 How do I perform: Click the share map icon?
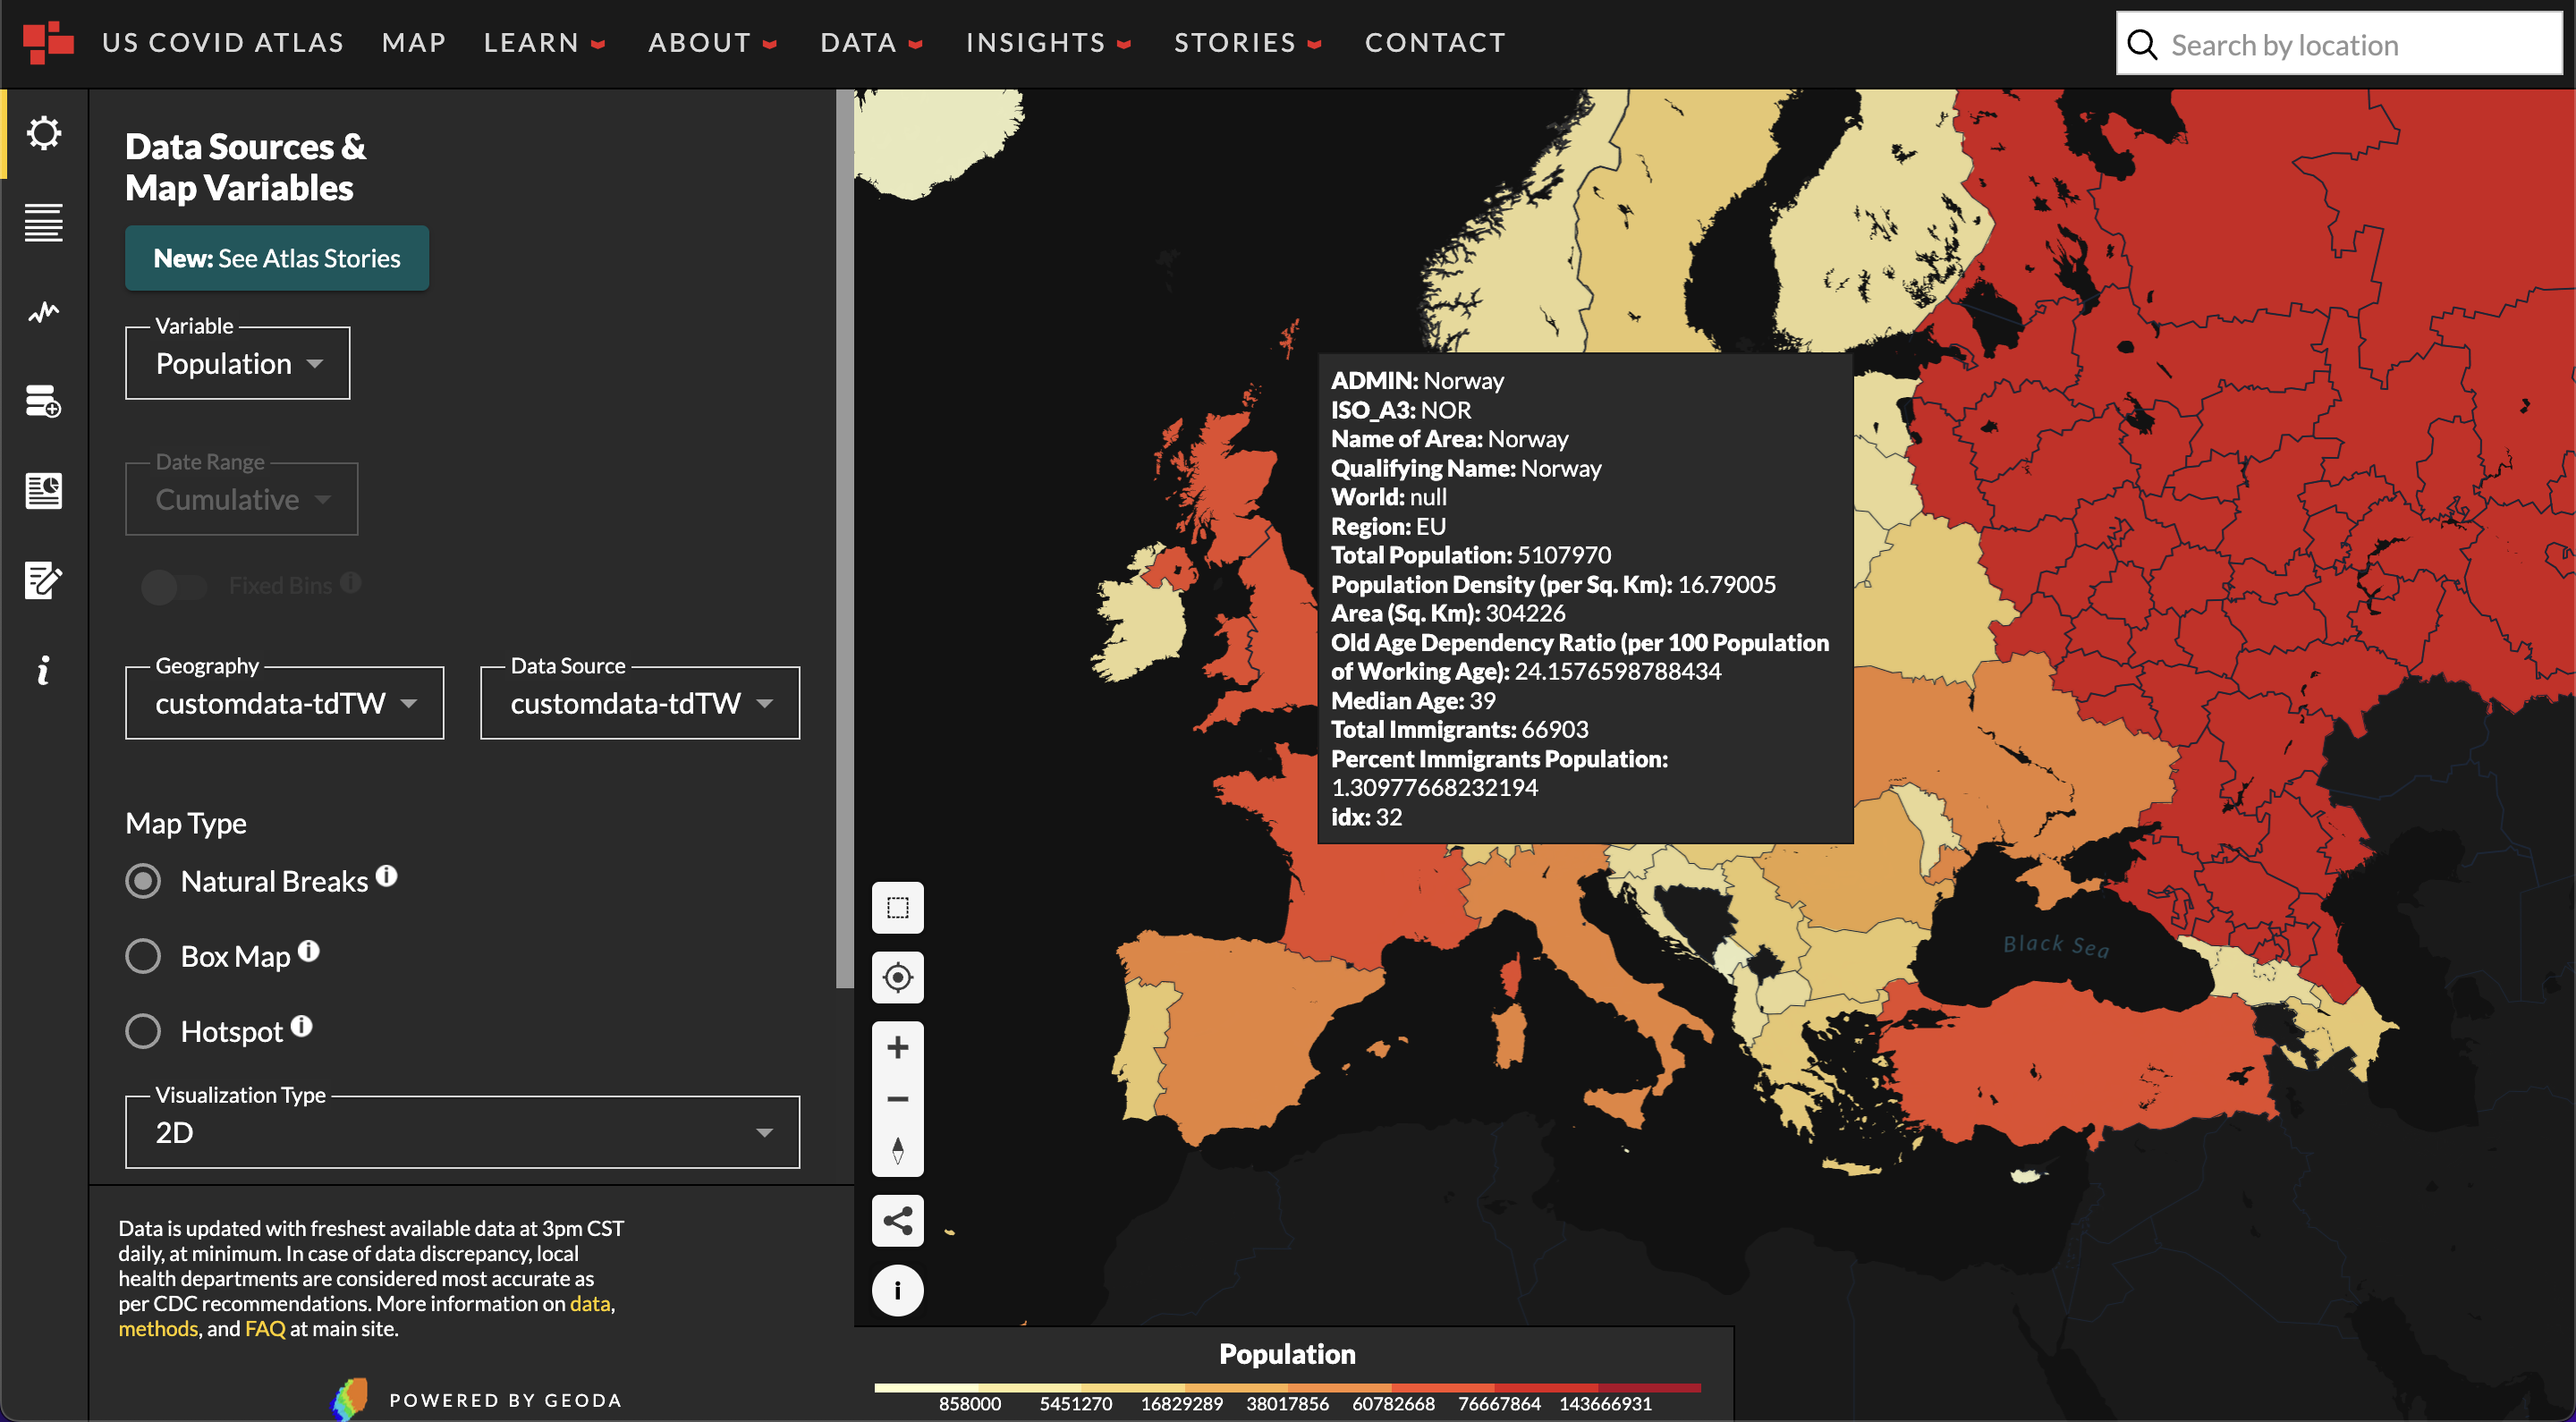(897, 1220)
